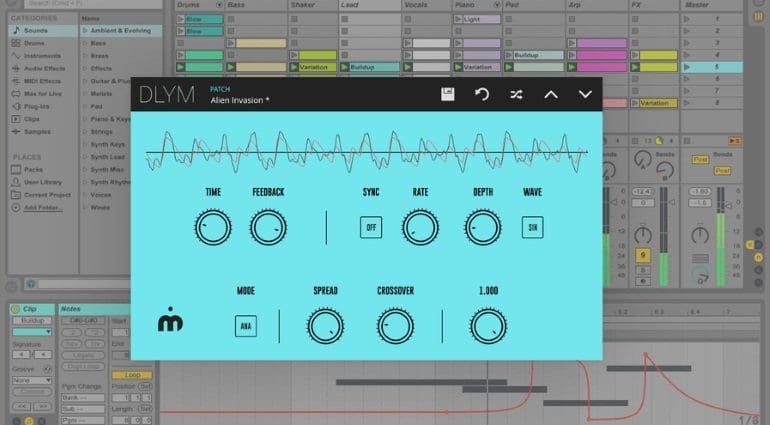Viewport: 770px width, 425px height.
Task: Expand the Synth Keys sound folder
Action: (x=84, y=144)
